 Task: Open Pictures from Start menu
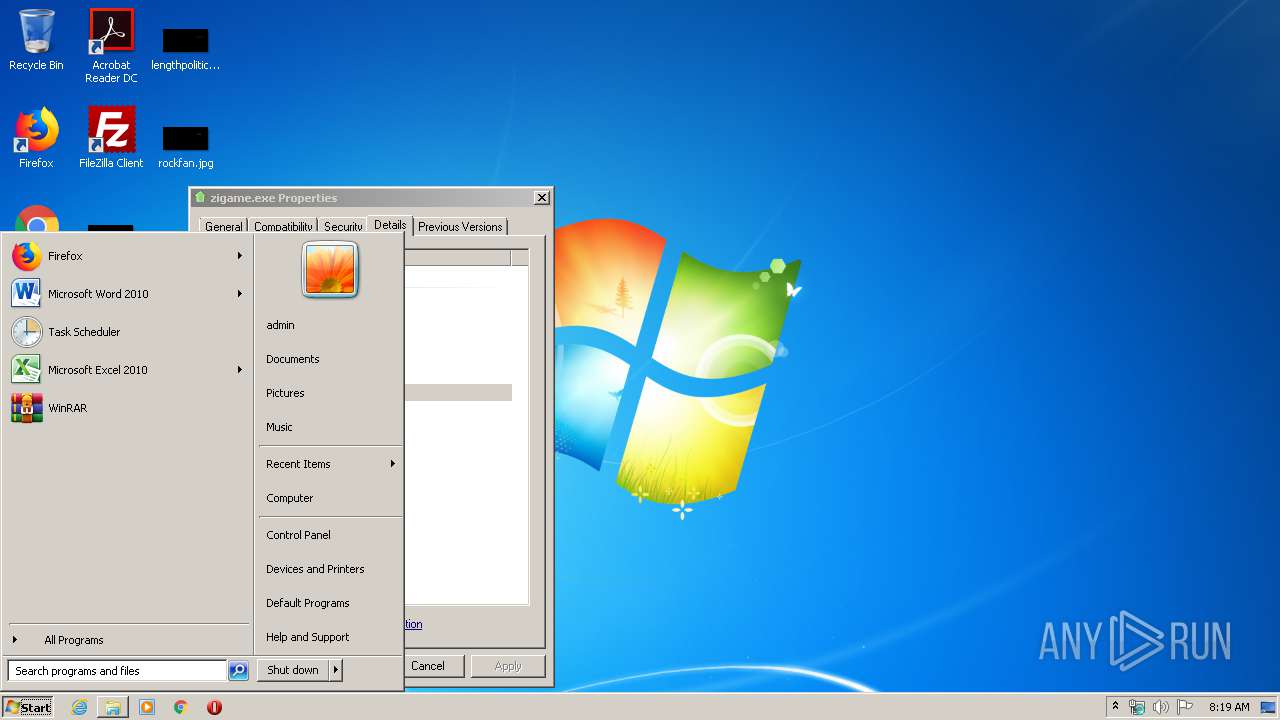click(x=330, y=393)
